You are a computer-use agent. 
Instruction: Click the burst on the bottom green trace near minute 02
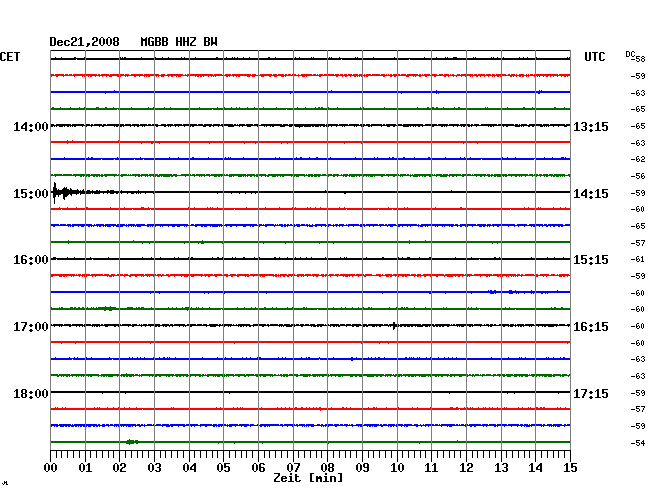coord(132,442)
